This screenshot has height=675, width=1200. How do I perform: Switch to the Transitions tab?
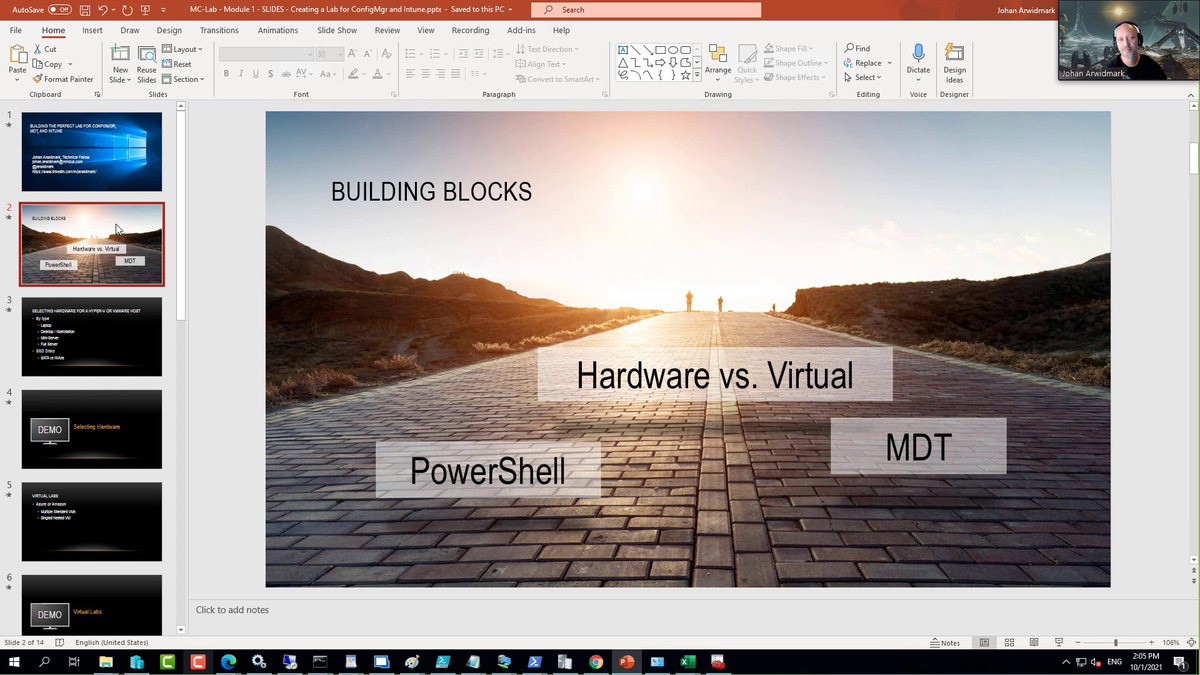tap(219, 30)
